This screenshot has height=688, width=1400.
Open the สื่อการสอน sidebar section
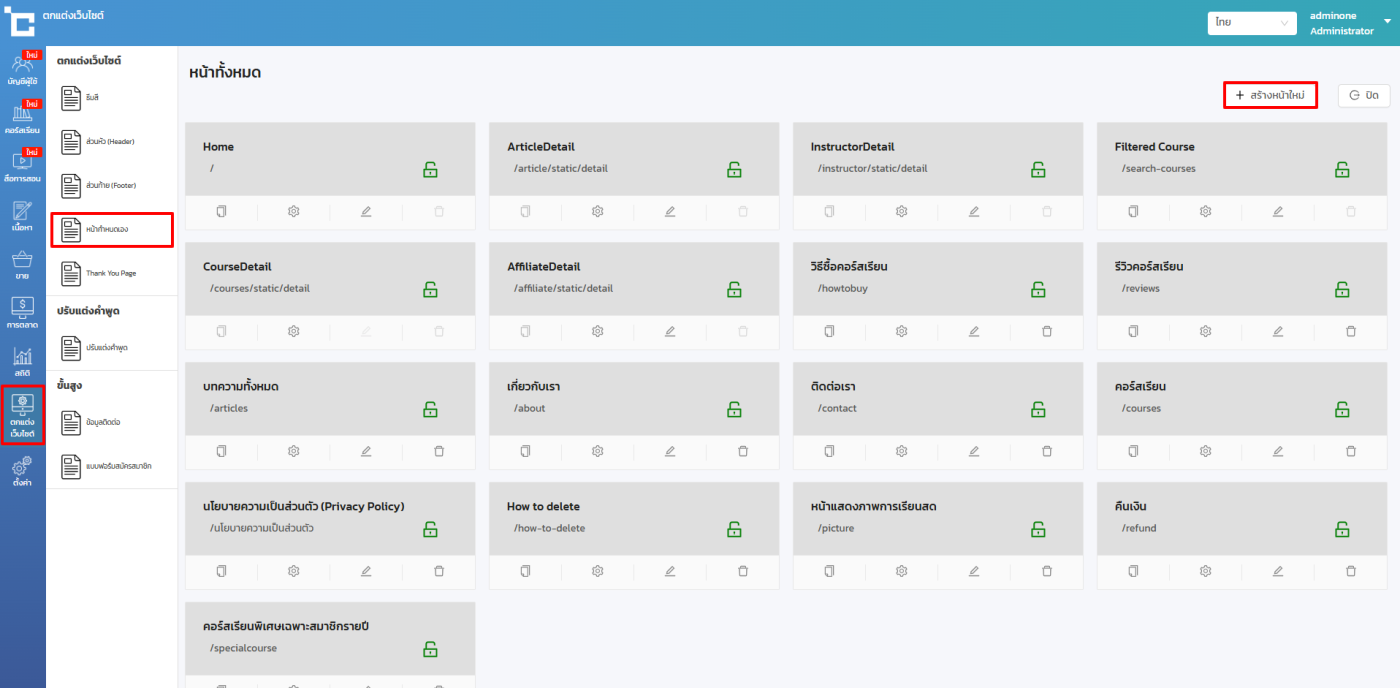[x=22, y=165]
